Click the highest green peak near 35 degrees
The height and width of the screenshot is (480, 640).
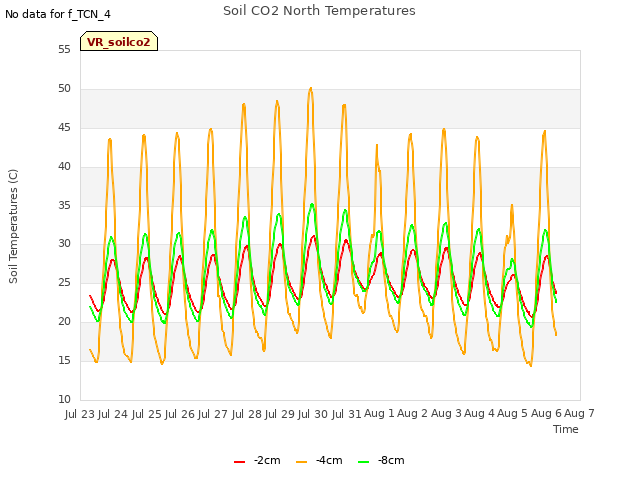[312, 204]
